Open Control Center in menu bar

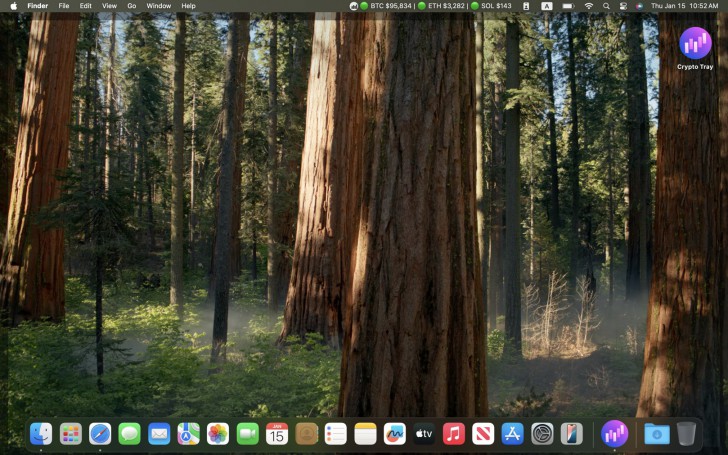(622, 6)
